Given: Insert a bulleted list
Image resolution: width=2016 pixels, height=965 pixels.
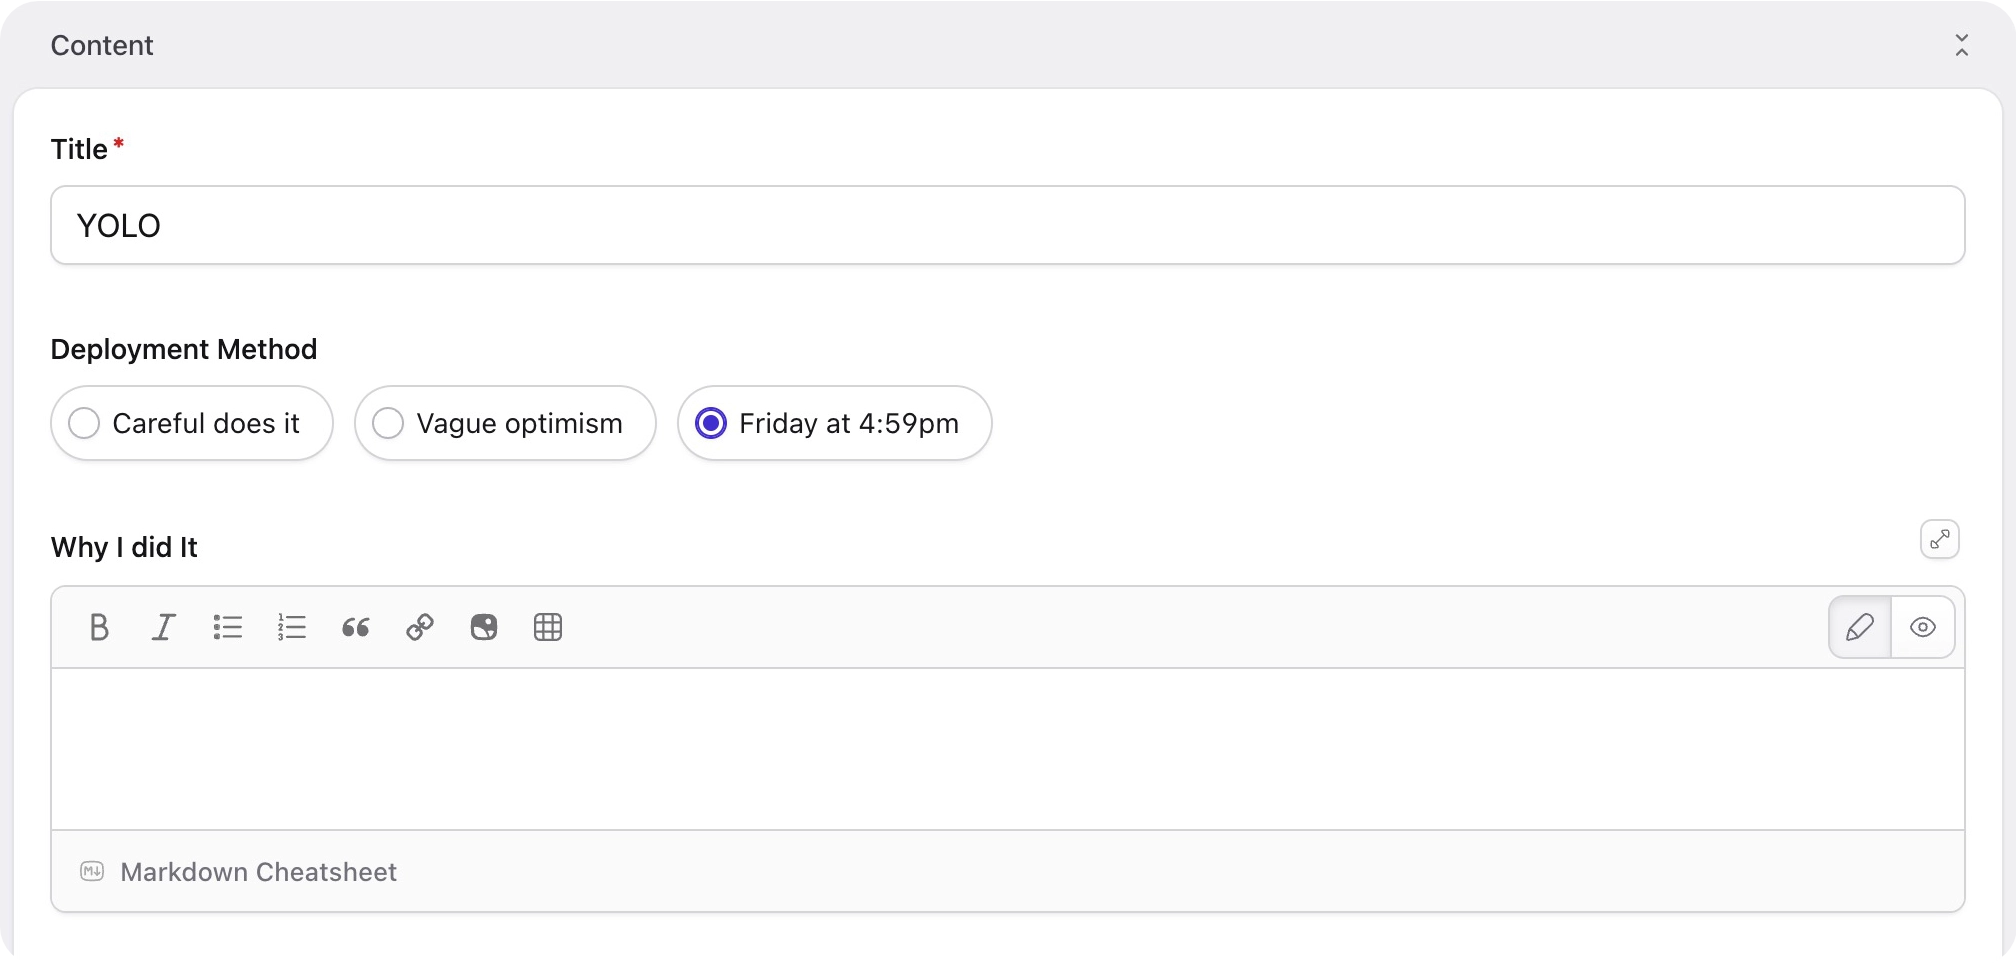Looking at the screenshot, I should pyautogui.click(x=227, y=627).
